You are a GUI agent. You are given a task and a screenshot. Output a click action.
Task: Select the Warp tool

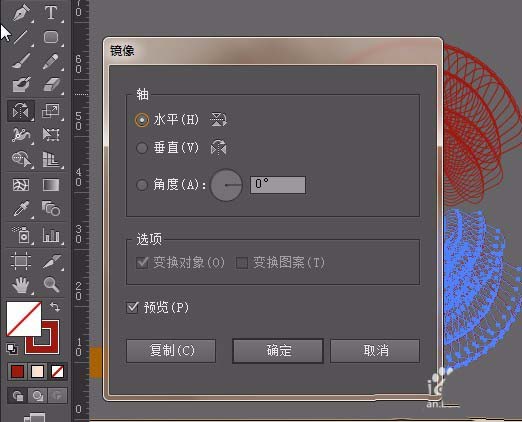(21, 135)
